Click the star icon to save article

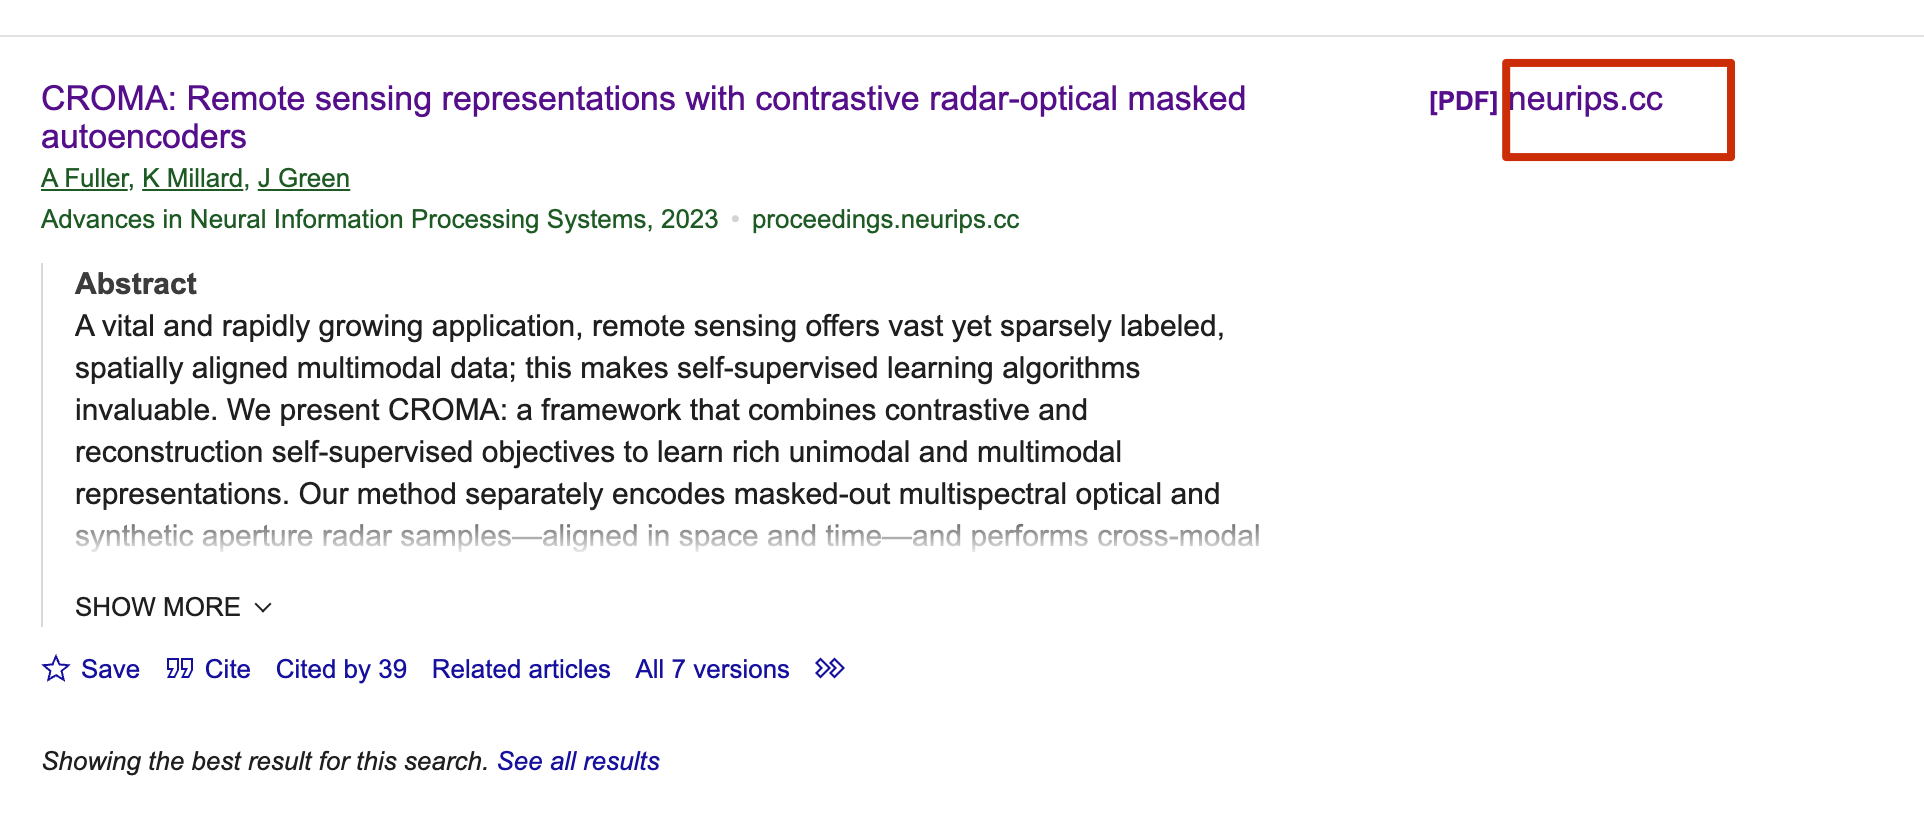tap(56, 669)
